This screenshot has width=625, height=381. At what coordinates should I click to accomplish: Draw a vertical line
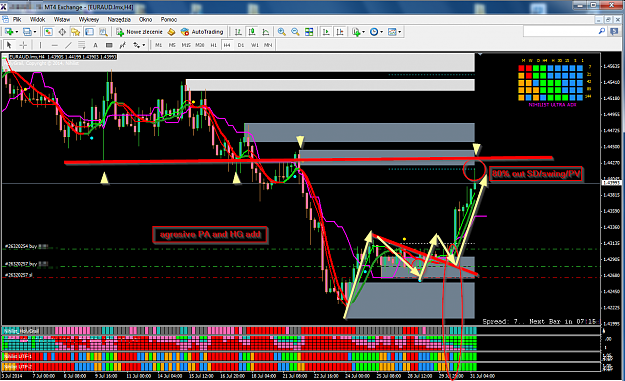pos(40,45)
